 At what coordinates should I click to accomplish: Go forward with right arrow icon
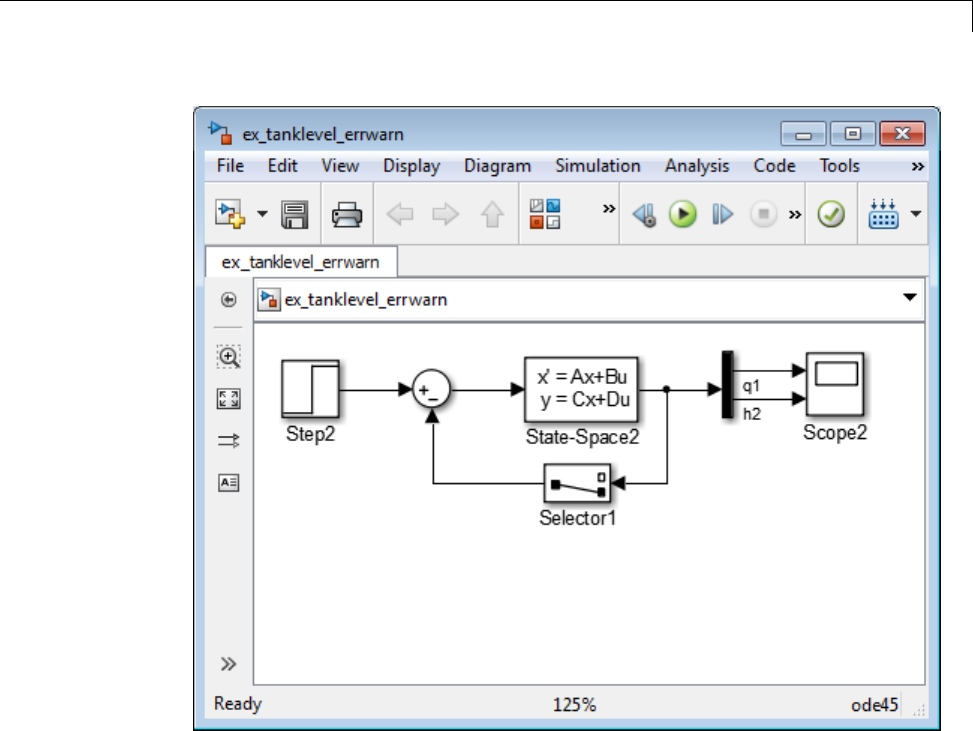coord(445,215)
